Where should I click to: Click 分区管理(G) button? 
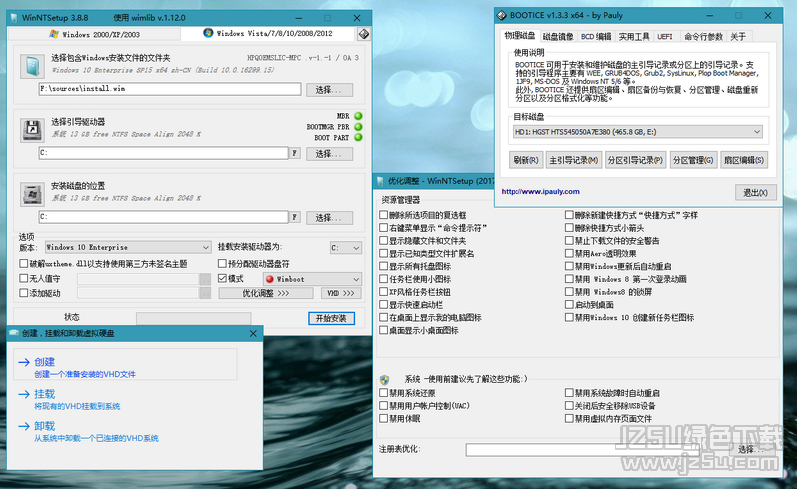693,160
